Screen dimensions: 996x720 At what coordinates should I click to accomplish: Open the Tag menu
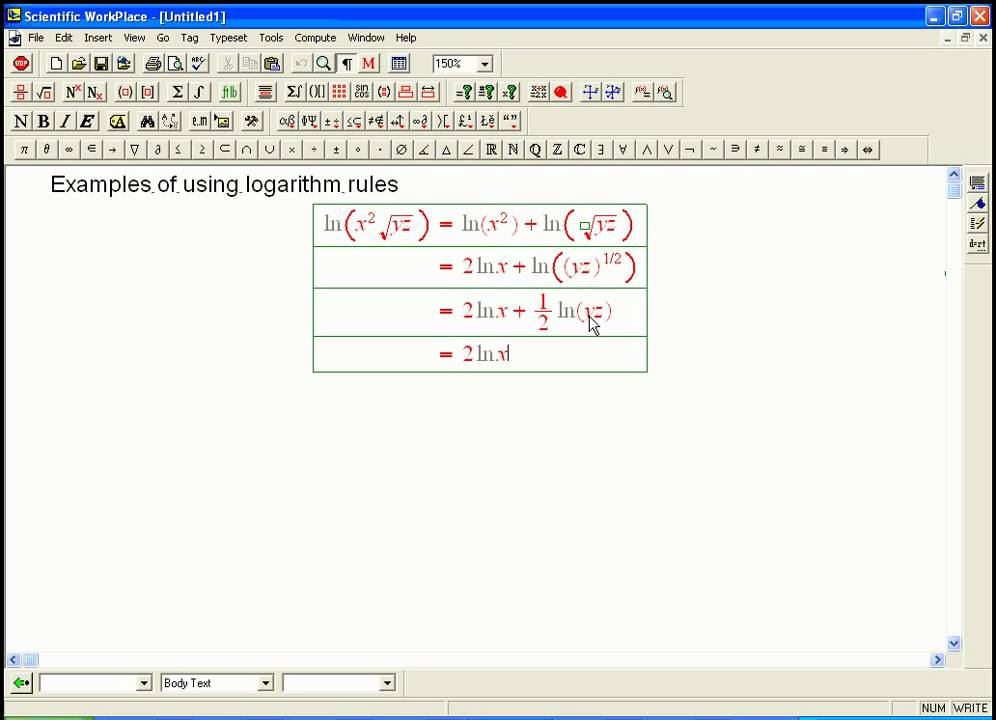(189, 37)
